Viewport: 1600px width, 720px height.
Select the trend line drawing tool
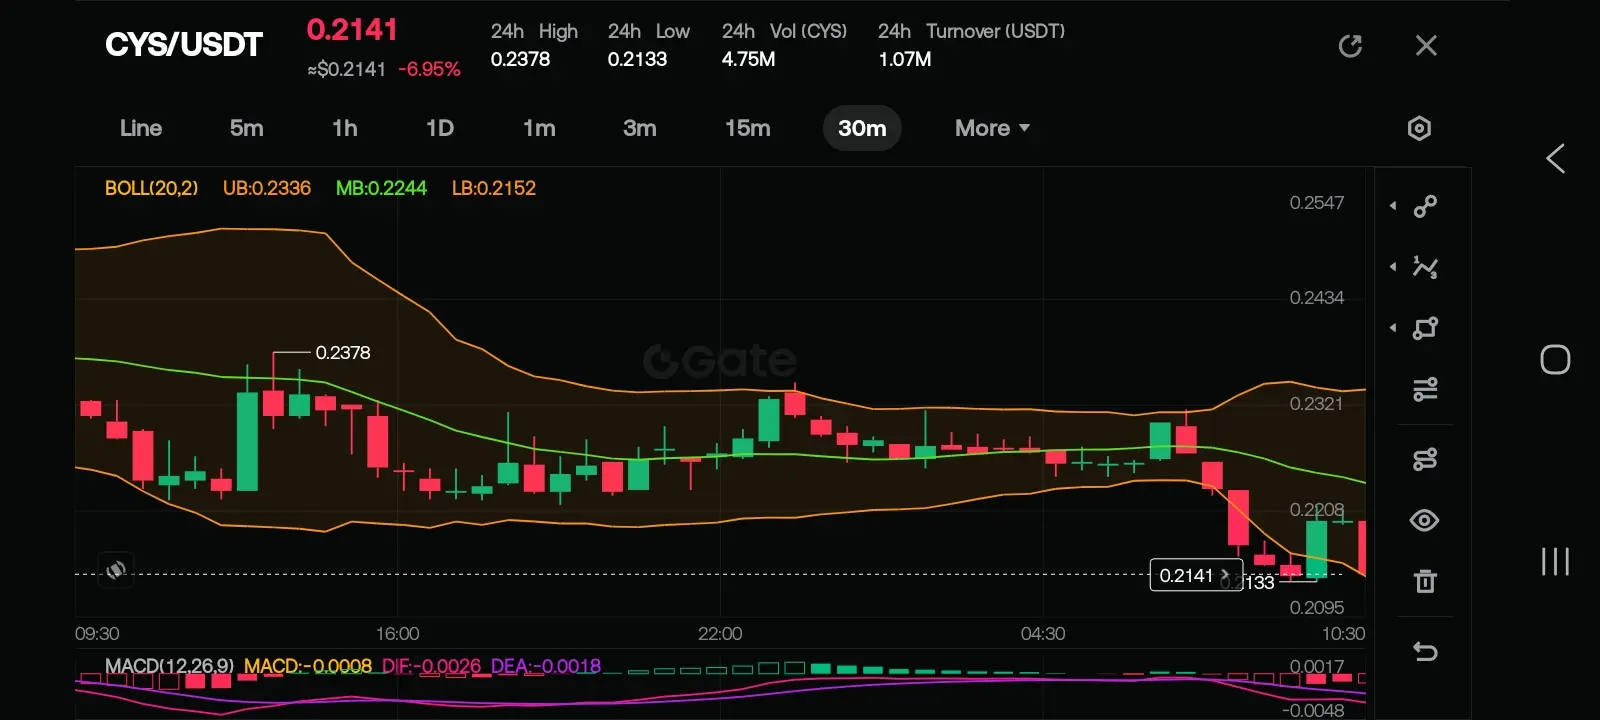coord(1425,206)
